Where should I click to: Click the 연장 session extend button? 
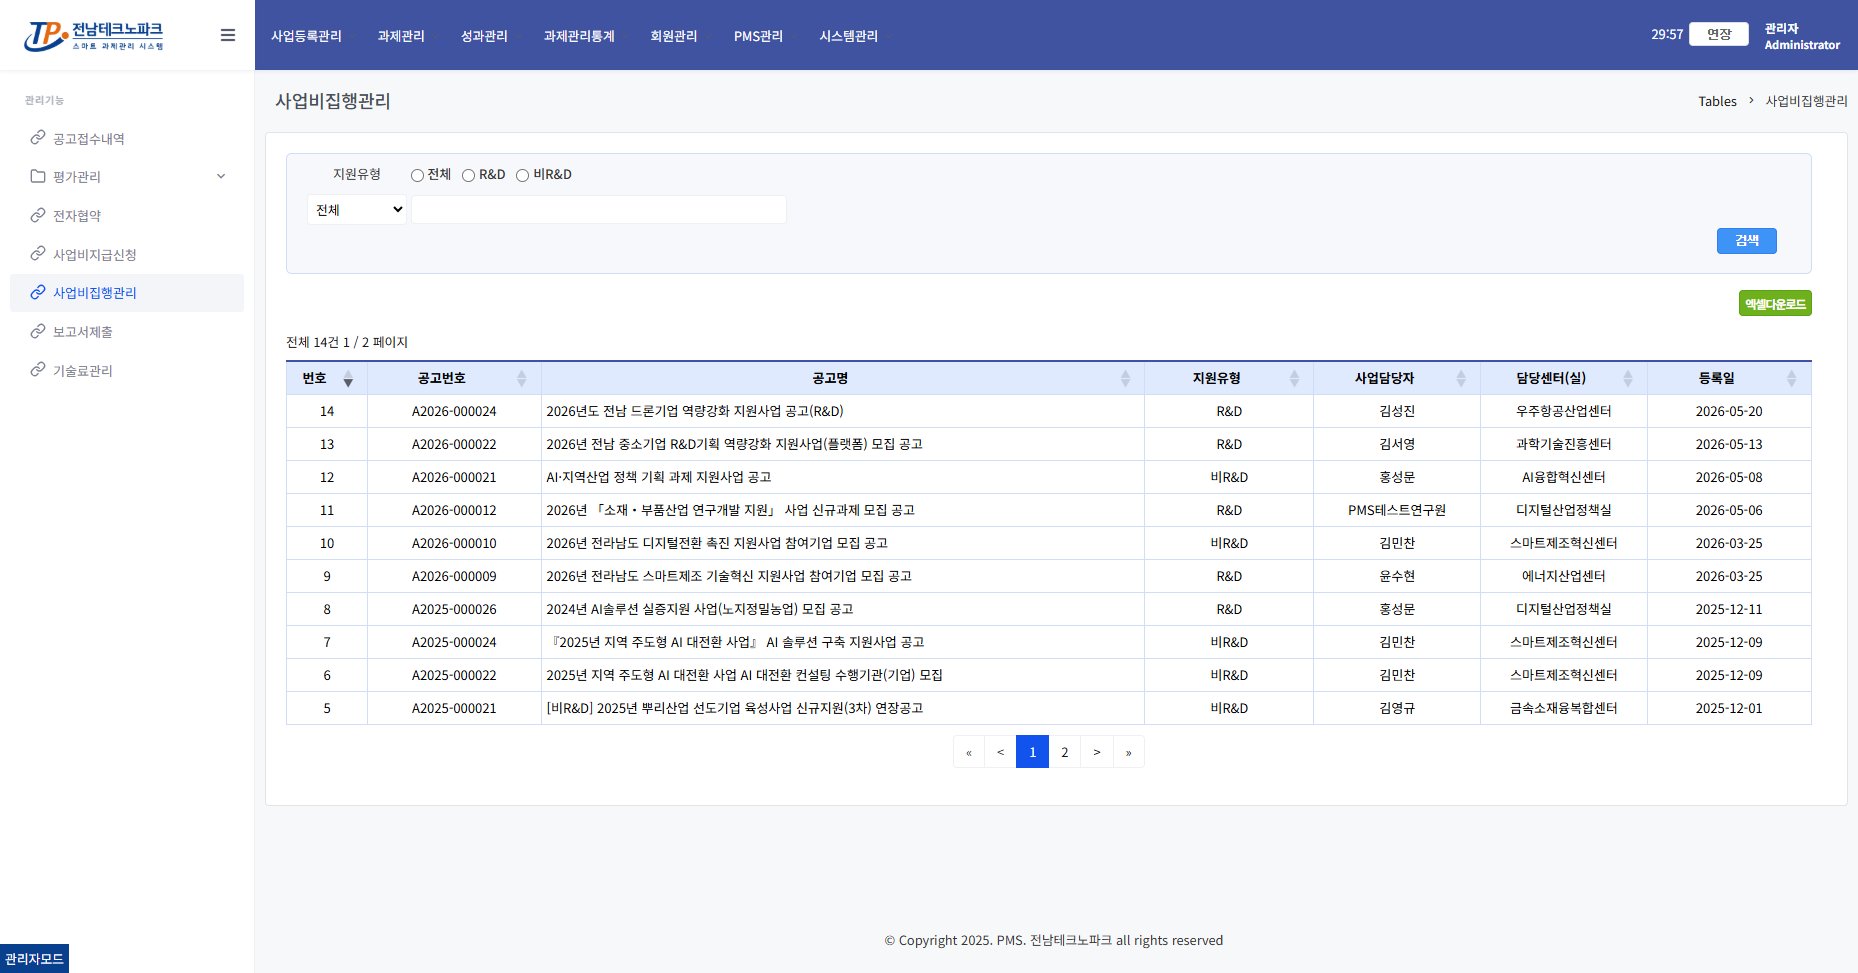(1719, 34)
